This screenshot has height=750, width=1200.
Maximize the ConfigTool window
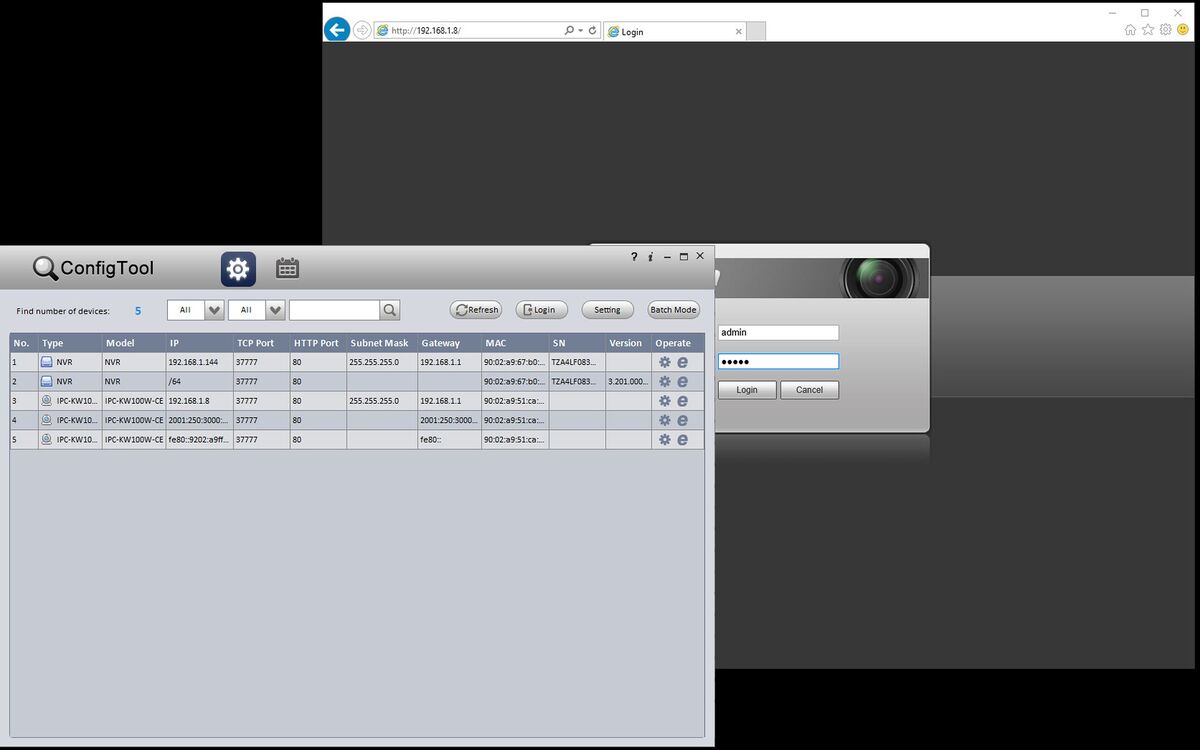pyautogui.click(x=684, y=257)
